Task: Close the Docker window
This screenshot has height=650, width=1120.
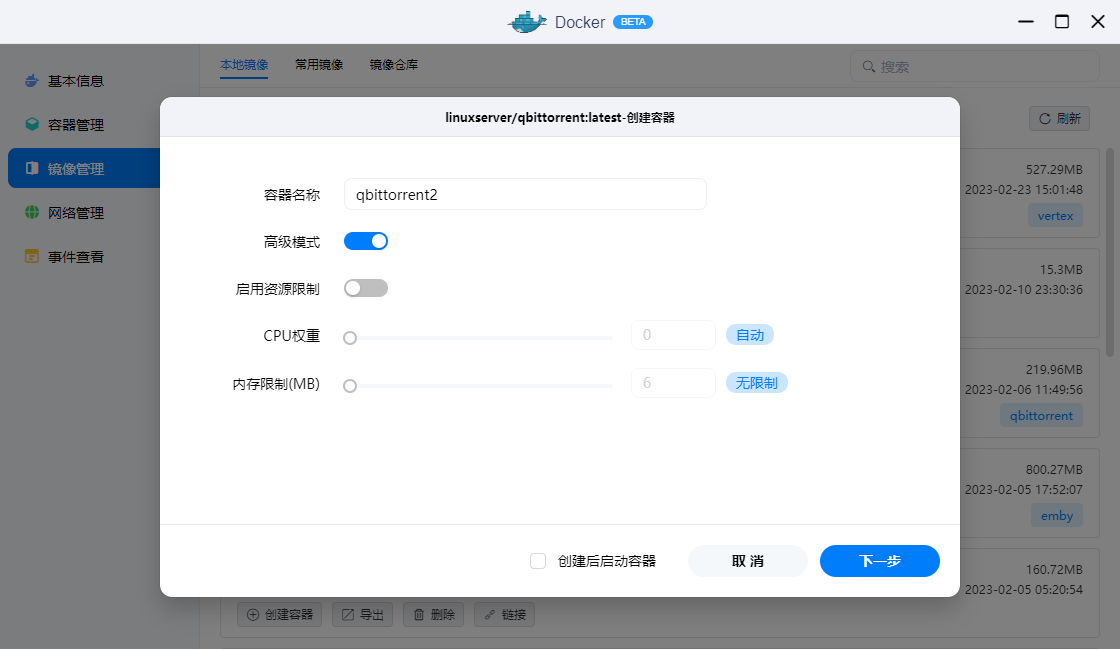Action: (1098, 21)
